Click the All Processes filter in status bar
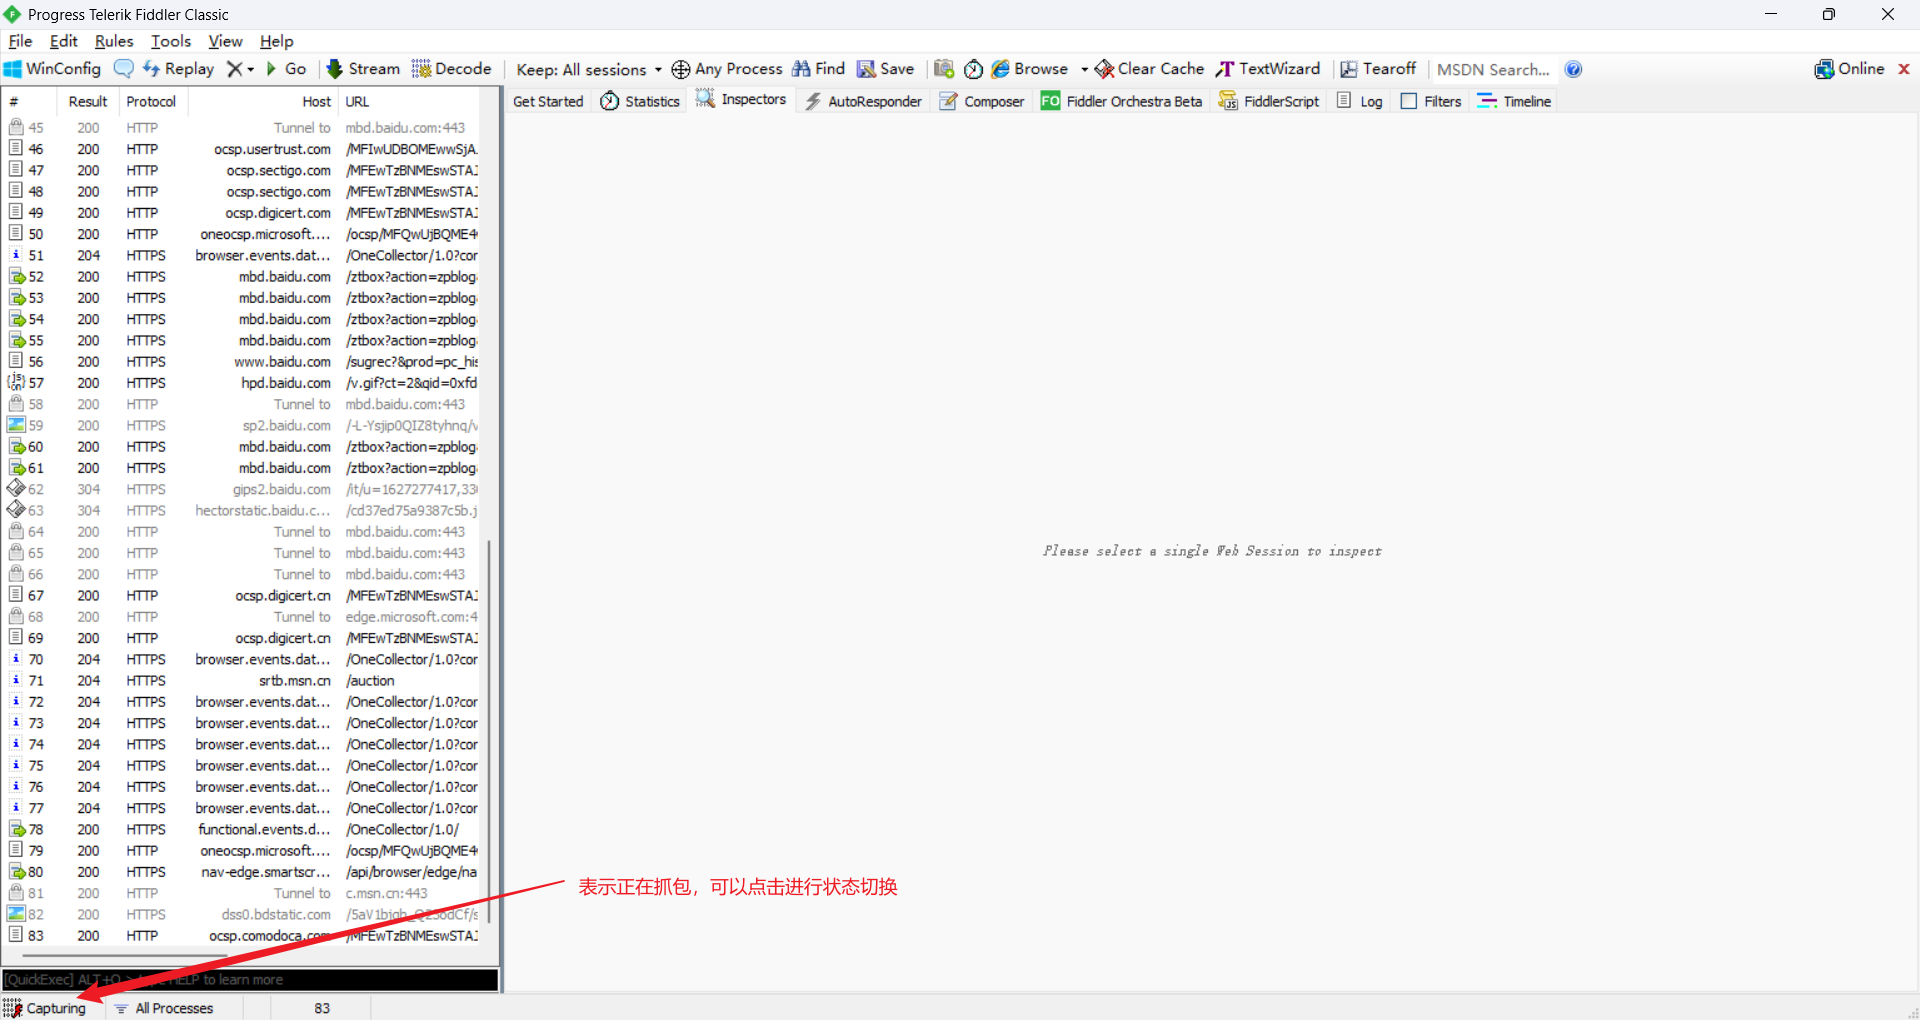Image resolution: width=1920 pixels, height=1020 pixels. click(164, 1008)
